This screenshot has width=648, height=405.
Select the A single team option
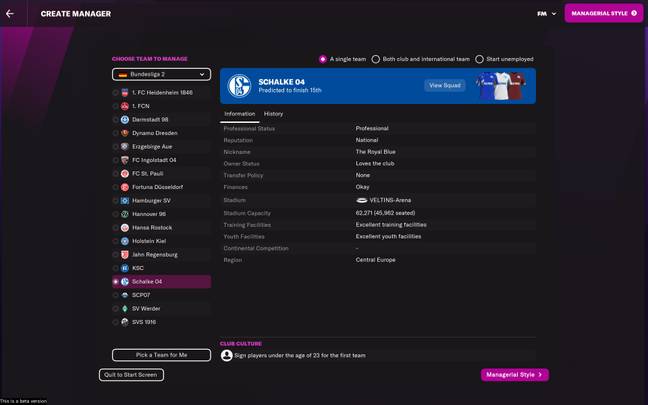[x=342, y=59]
